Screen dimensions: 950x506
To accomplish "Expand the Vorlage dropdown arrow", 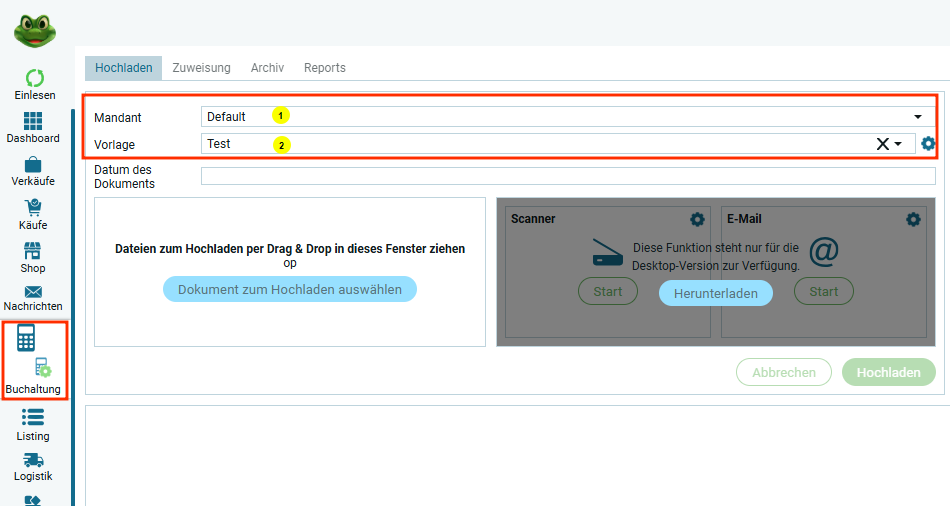I will (x=898, y=144).
